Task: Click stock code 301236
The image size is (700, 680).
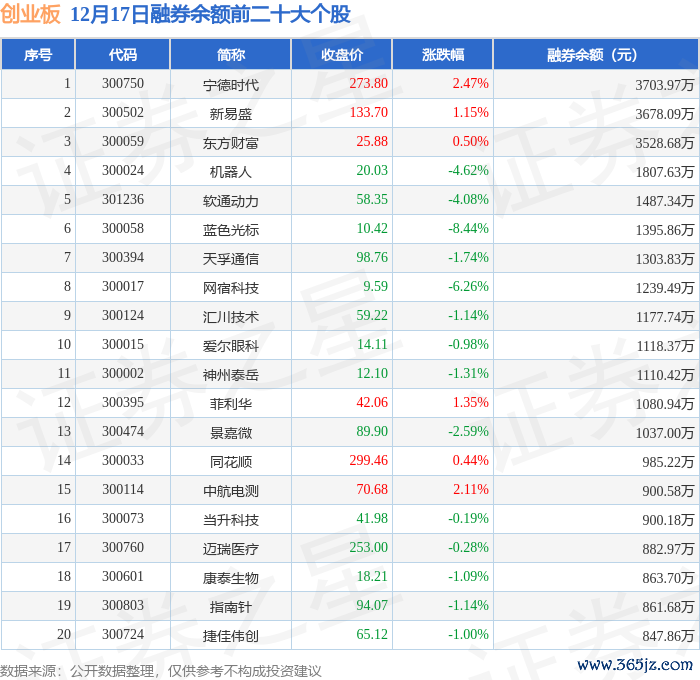Action: [x=123, y=200]
